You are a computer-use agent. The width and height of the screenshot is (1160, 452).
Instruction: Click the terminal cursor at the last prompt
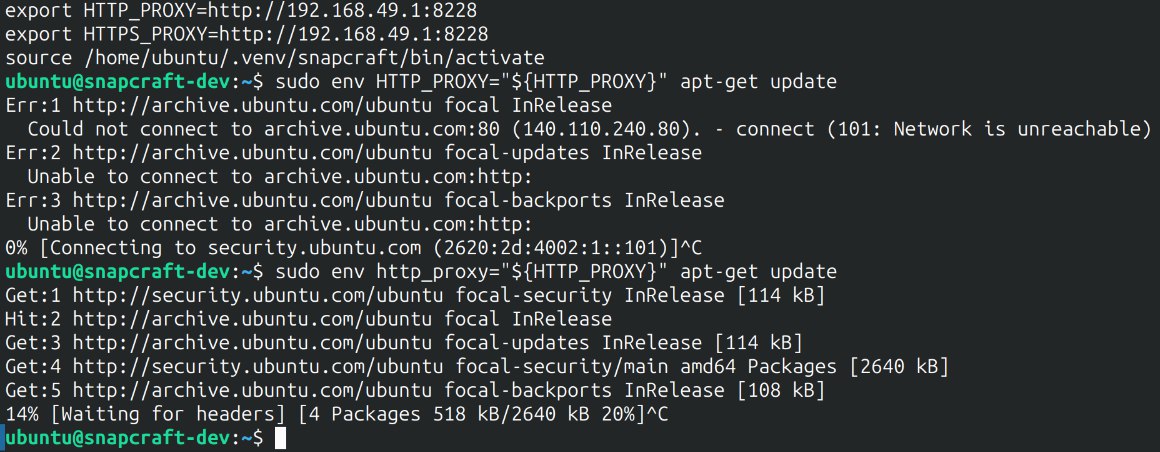point(280,438)
